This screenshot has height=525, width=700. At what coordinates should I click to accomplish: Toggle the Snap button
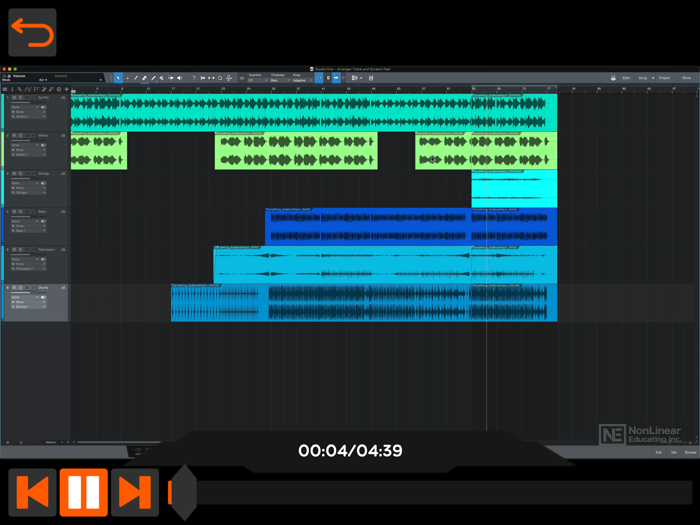click(x=319, y=78)
